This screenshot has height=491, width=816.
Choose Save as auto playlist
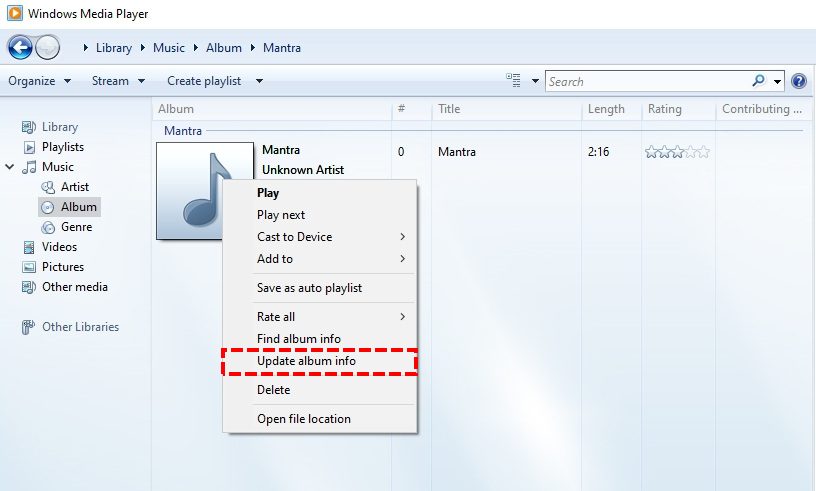tap(320, 288)
